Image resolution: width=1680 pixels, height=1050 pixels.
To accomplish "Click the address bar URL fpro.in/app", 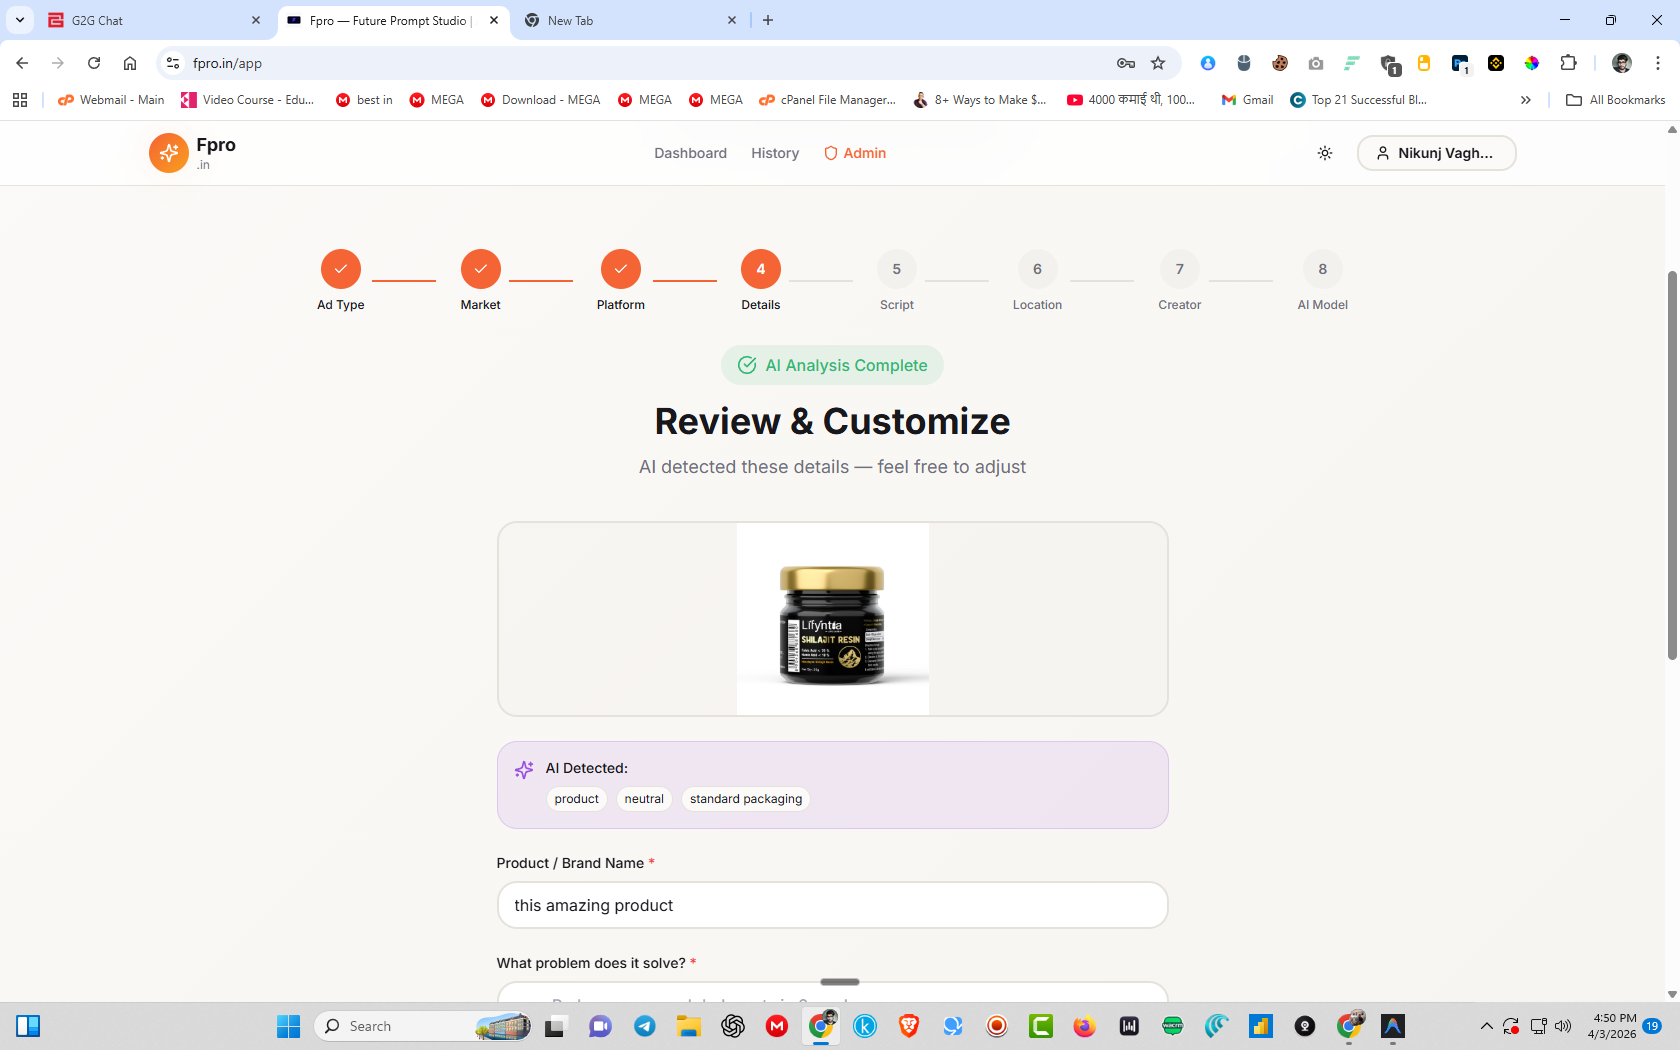I will click(227, 63).
